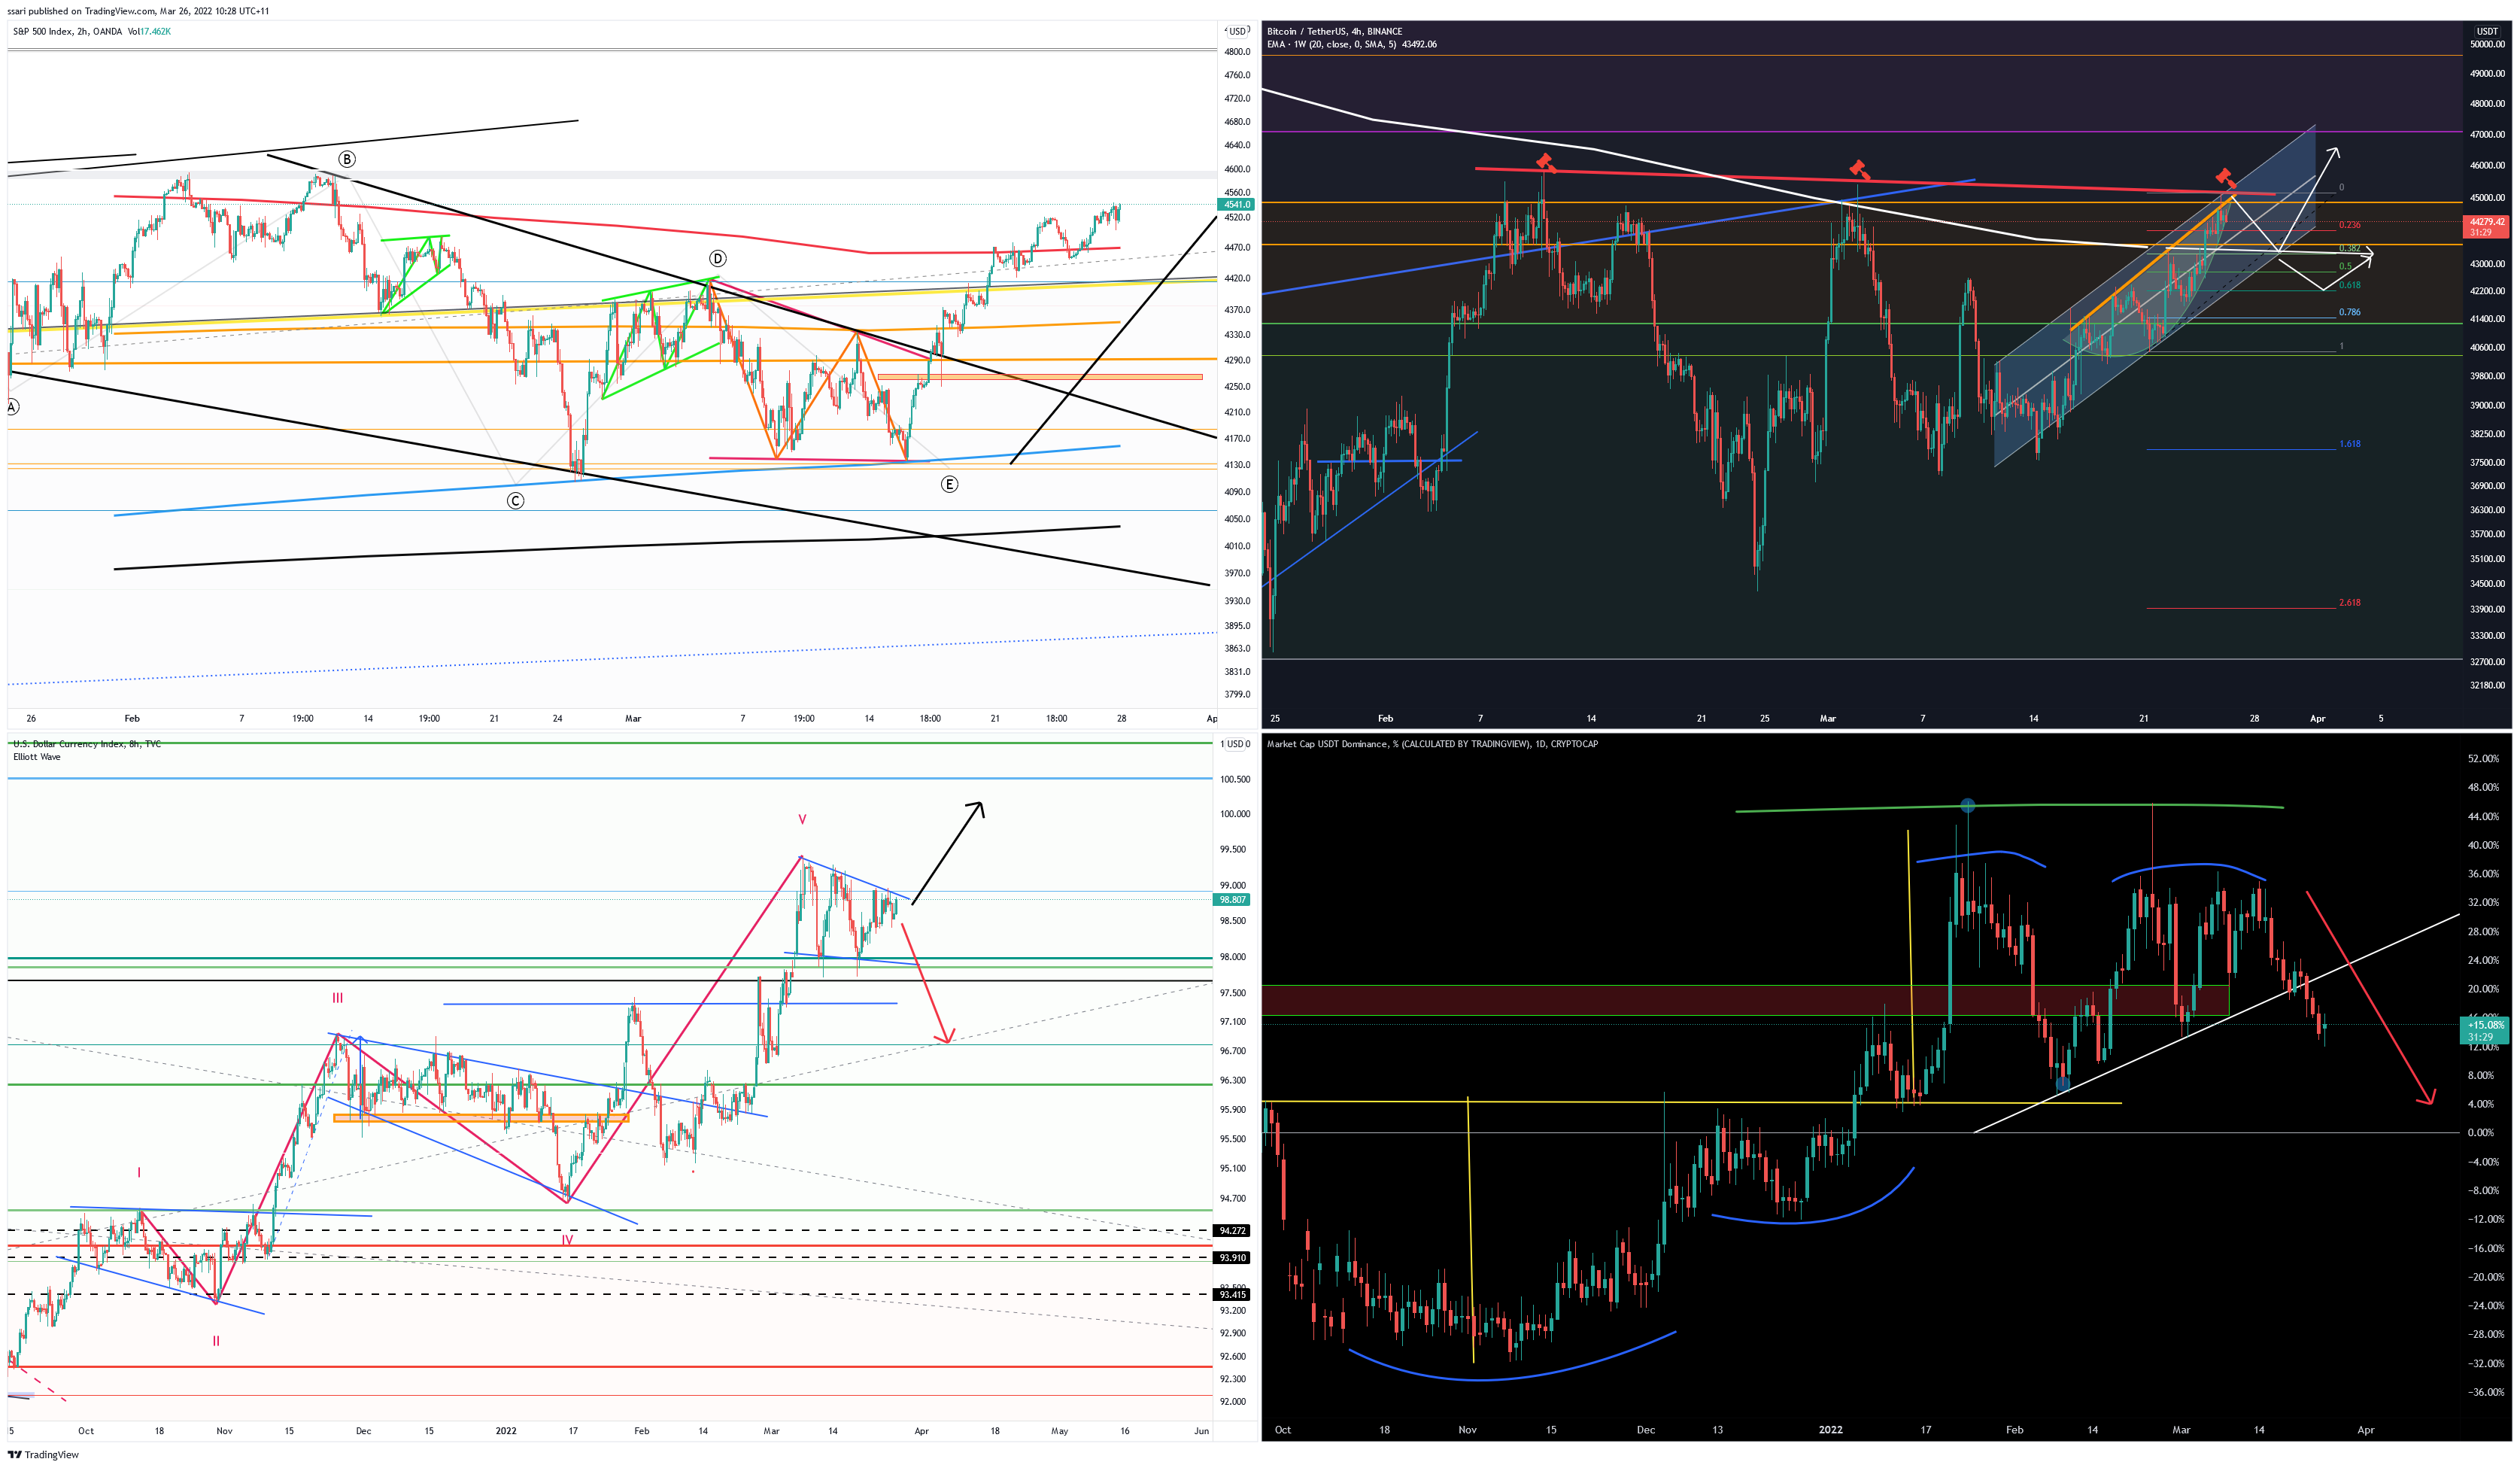Click the rightmost red pin on Bitcoin chart

click(2225, 177)
